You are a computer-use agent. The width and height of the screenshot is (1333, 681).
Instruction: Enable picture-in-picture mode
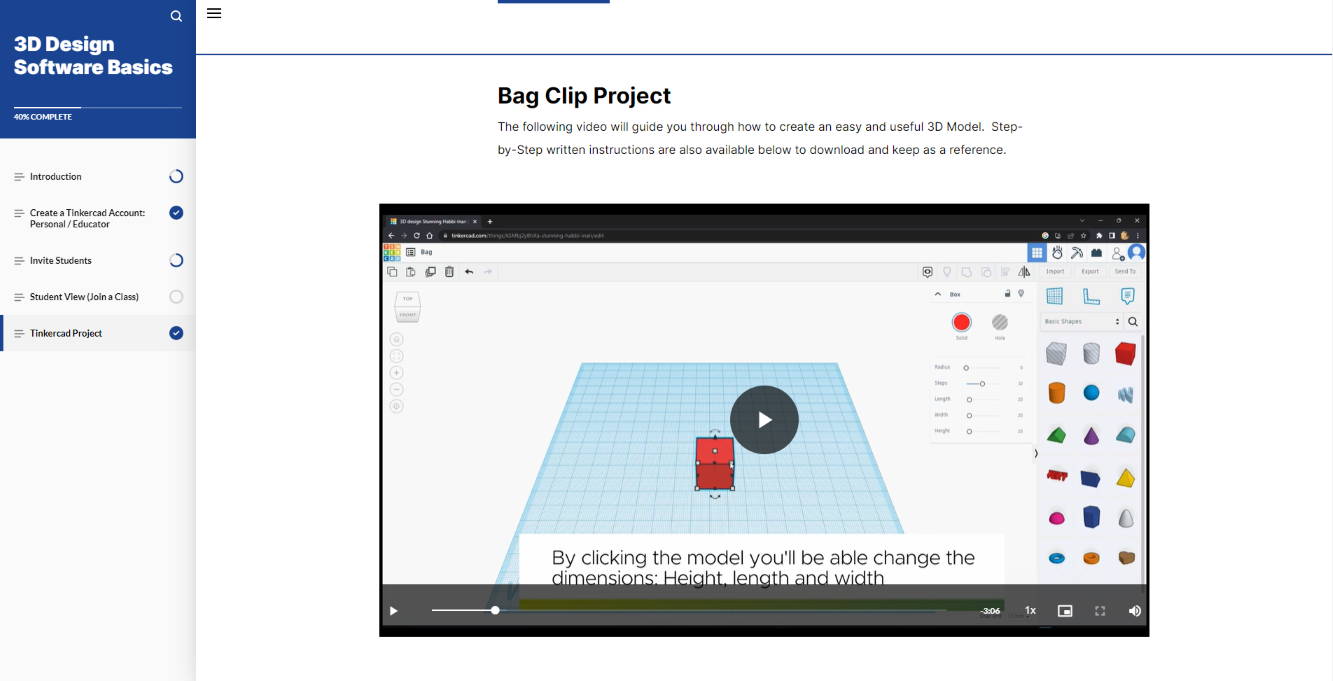click(1065, 611)
